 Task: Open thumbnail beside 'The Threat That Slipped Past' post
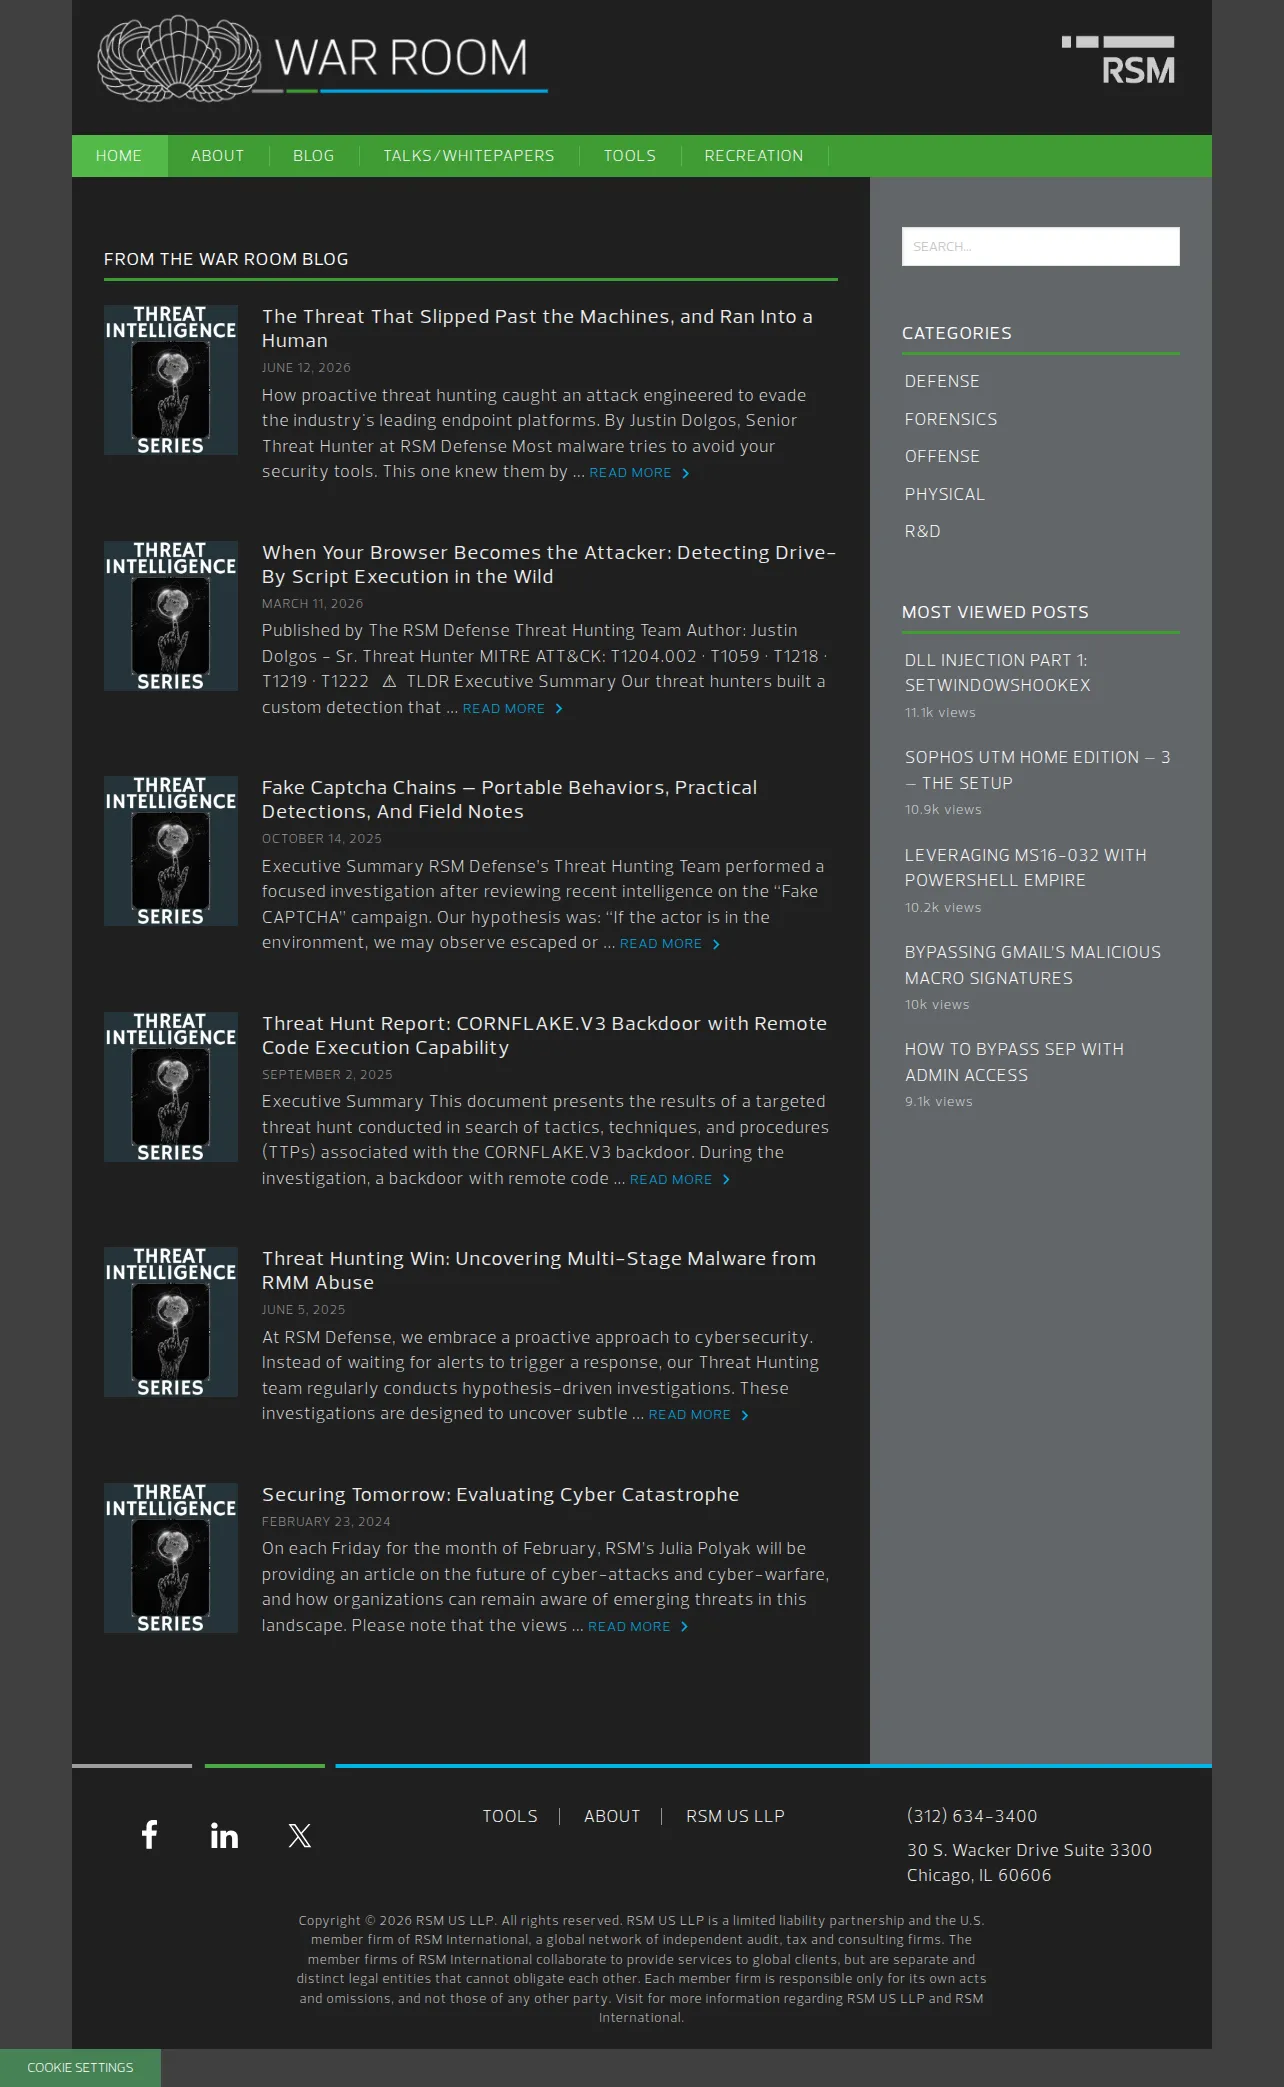(x=171, y=380)
